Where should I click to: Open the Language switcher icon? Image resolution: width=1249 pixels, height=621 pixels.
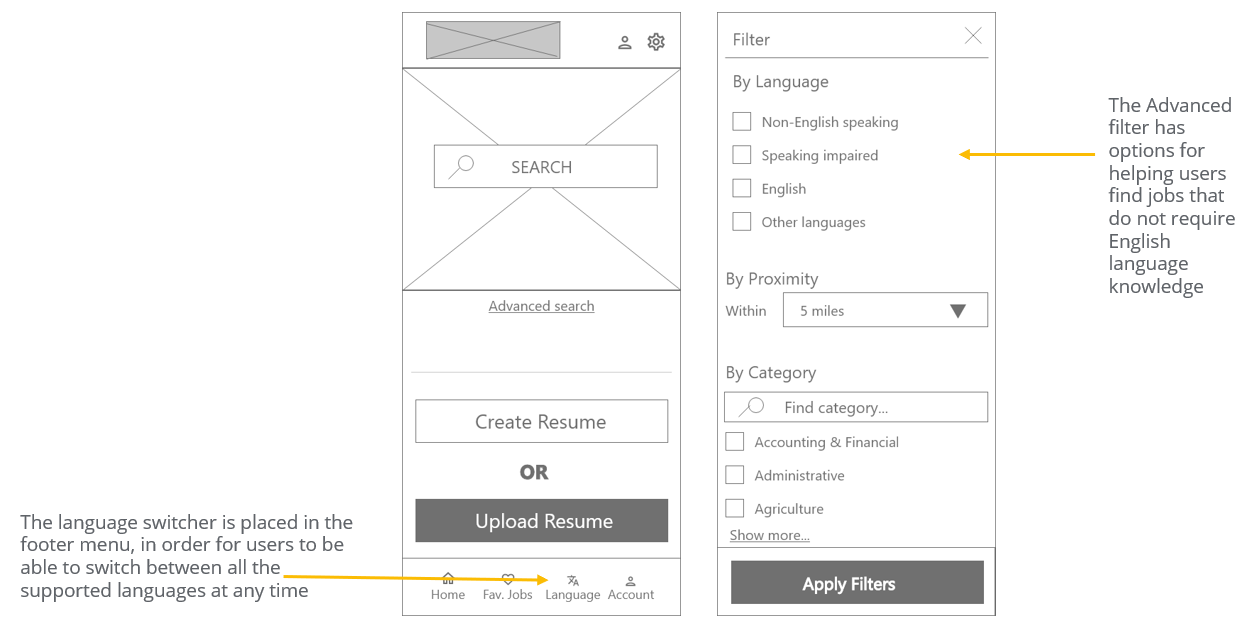coord(573,580)
